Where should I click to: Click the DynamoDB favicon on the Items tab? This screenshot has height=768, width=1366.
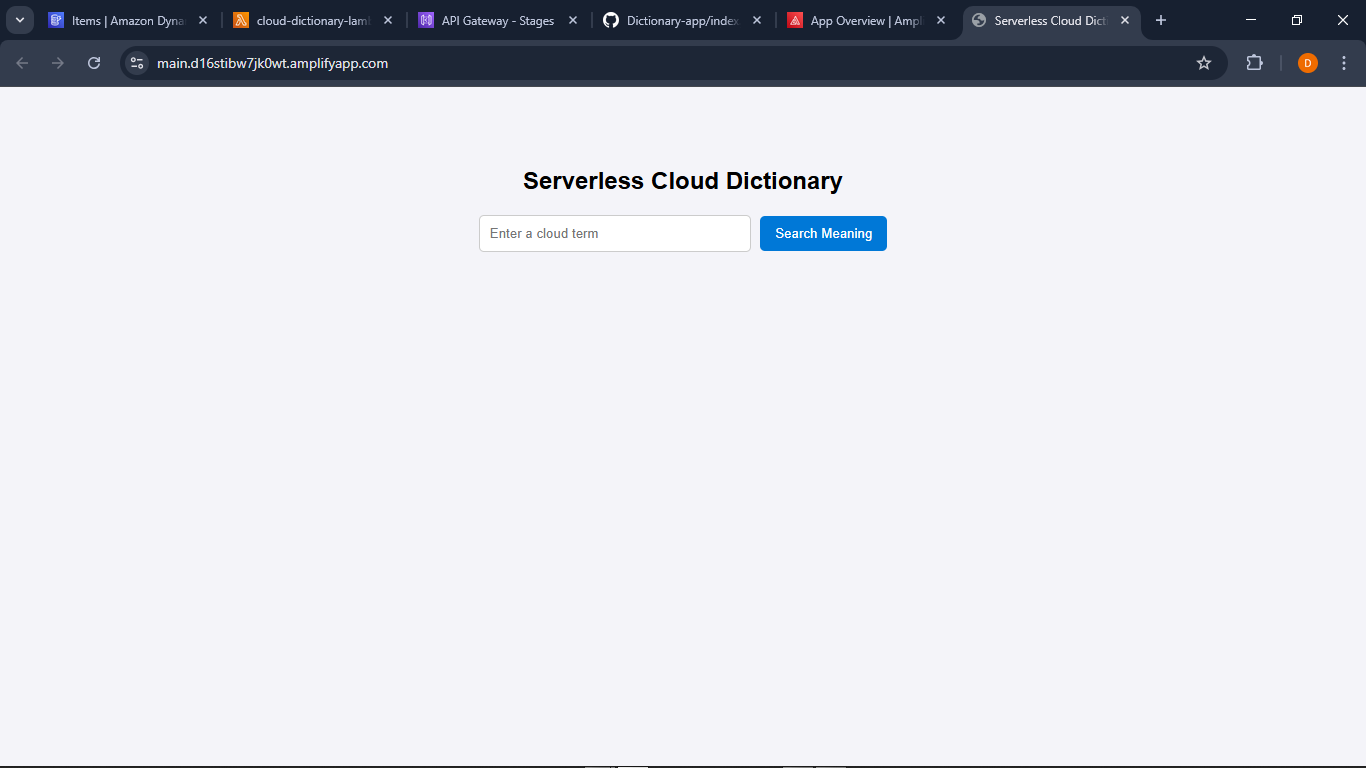[56, 20]
